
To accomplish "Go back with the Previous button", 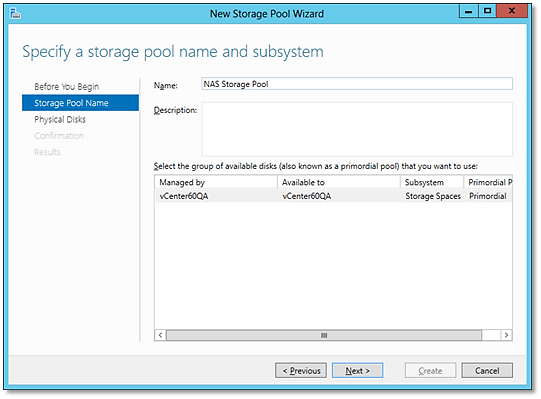I will click(x=301, y=370).
